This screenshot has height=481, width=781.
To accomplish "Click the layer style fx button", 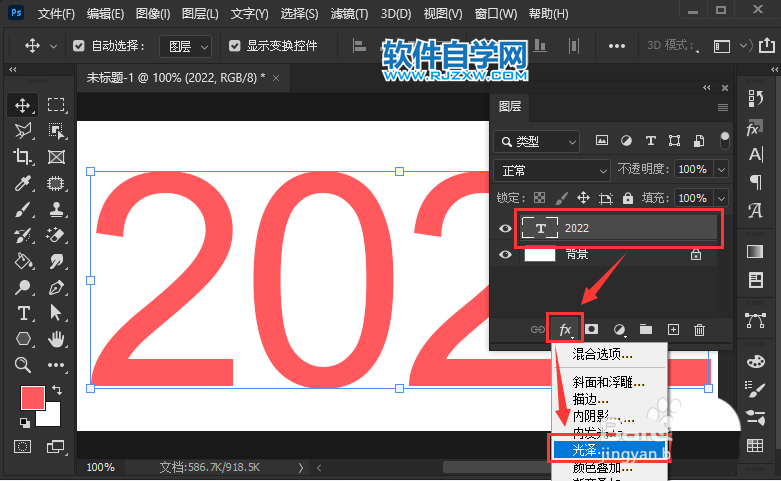I will point(565,329).
